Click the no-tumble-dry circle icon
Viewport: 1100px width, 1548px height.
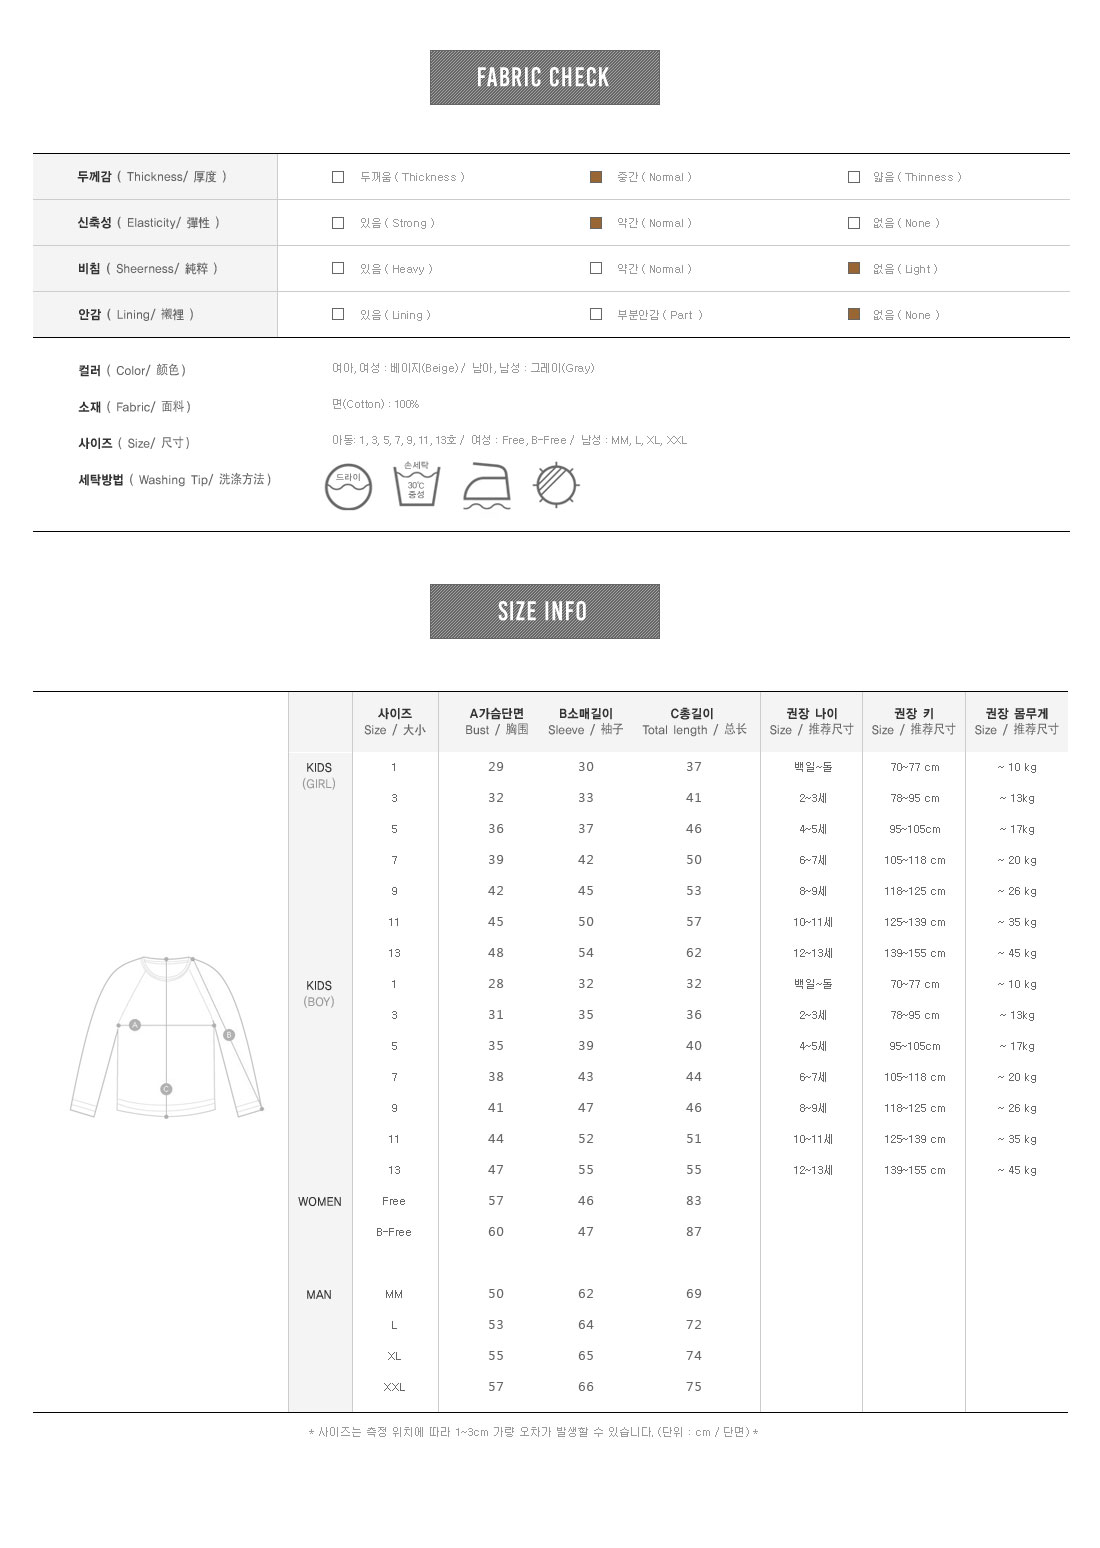tap(556, 486)
